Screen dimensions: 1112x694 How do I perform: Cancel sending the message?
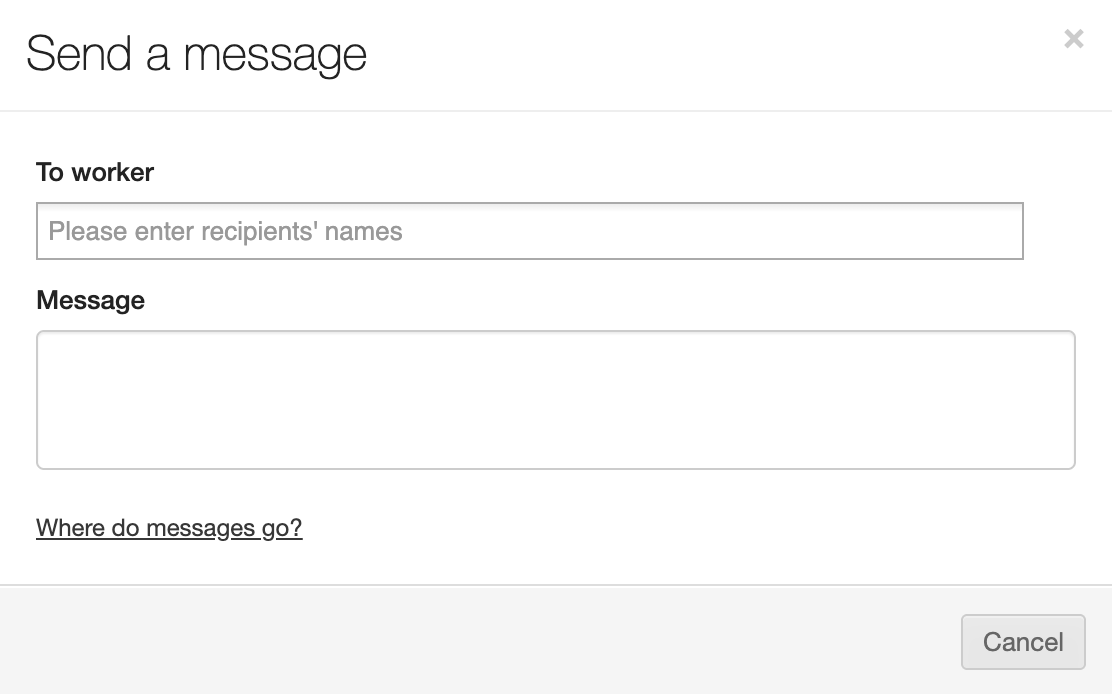1022,641
